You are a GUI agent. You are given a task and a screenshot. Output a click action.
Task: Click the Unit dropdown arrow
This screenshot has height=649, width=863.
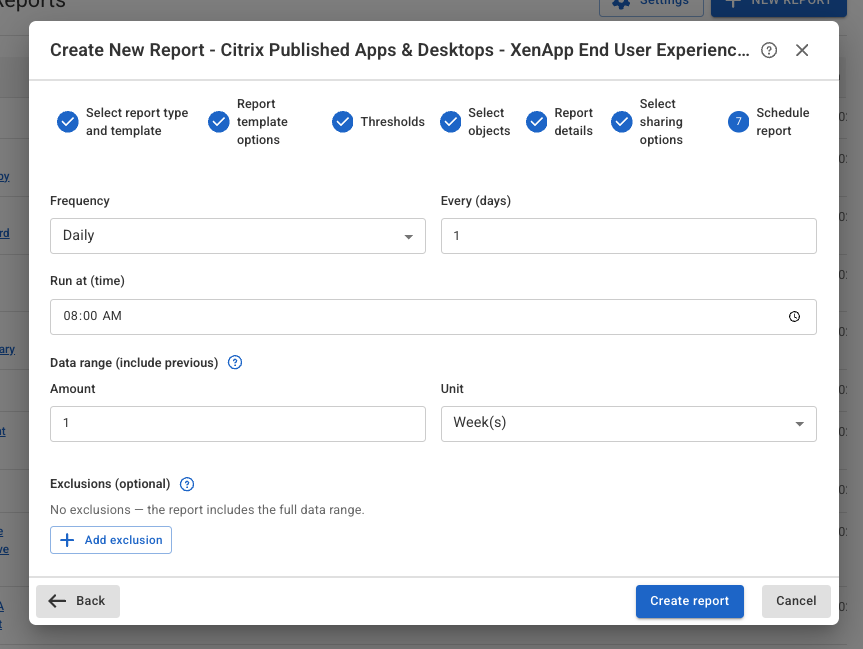click(x=799, y=424)
